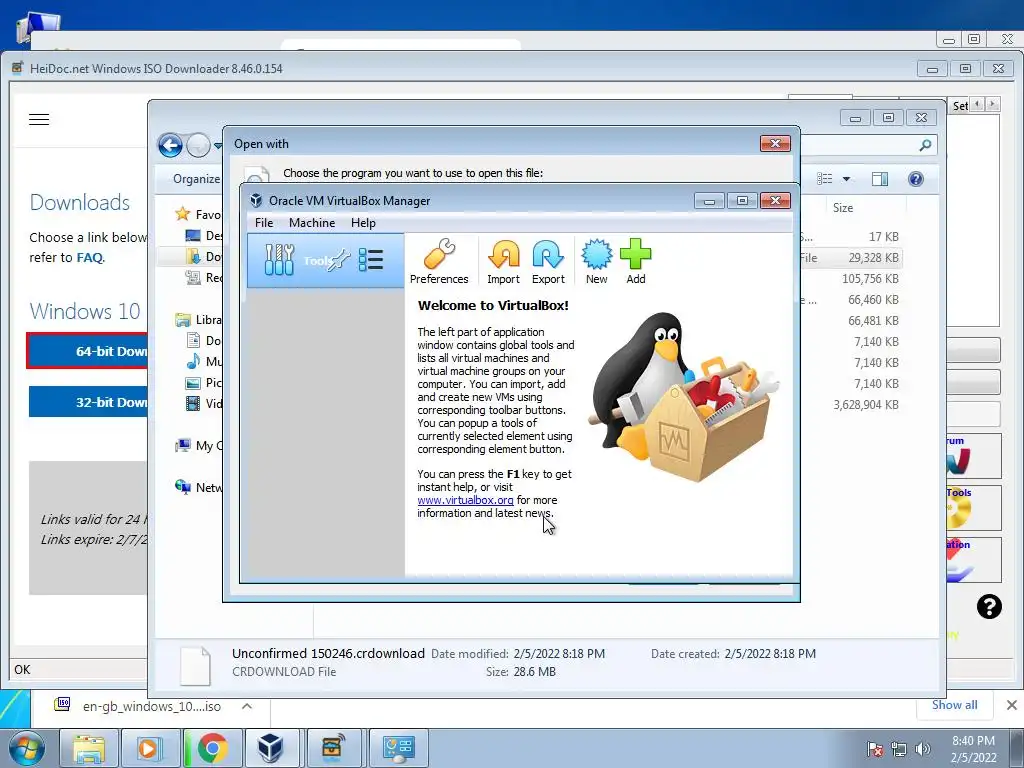Click Show all downloads
The height and width of the screenshot is (768, 1024).
[x=954, y=705]
